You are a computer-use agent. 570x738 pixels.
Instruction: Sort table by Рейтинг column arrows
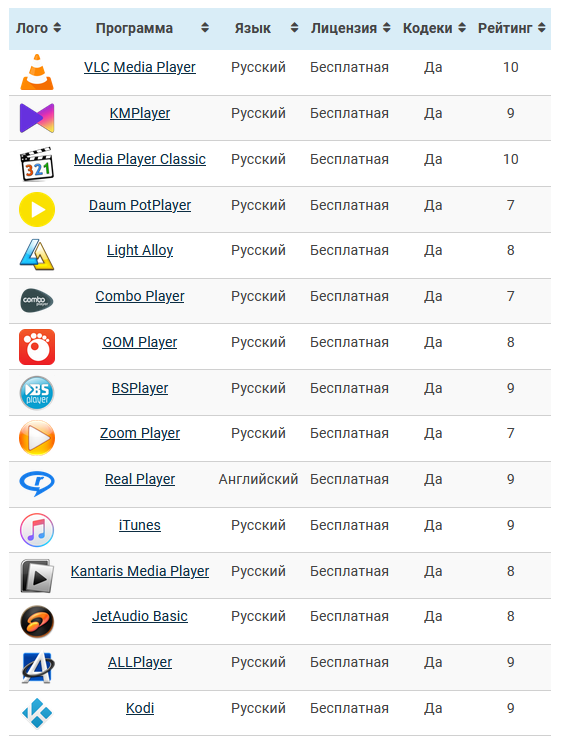[542, 28]
